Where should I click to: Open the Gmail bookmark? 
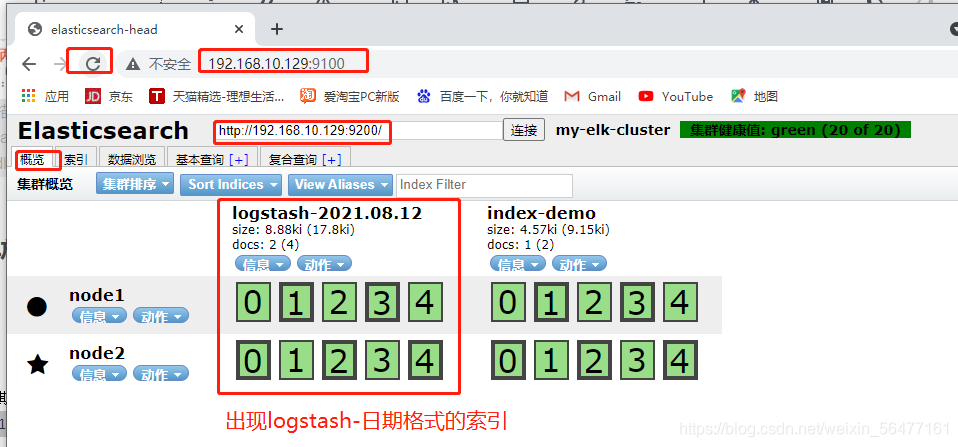coord(592,96)
